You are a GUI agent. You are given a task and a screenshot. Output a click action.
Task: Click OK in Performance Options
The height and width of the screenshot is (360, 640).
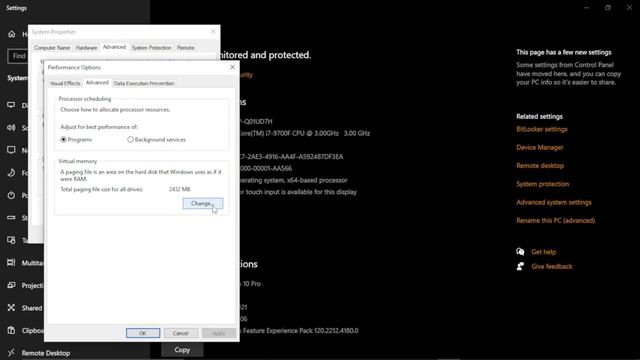pos(143,333)
